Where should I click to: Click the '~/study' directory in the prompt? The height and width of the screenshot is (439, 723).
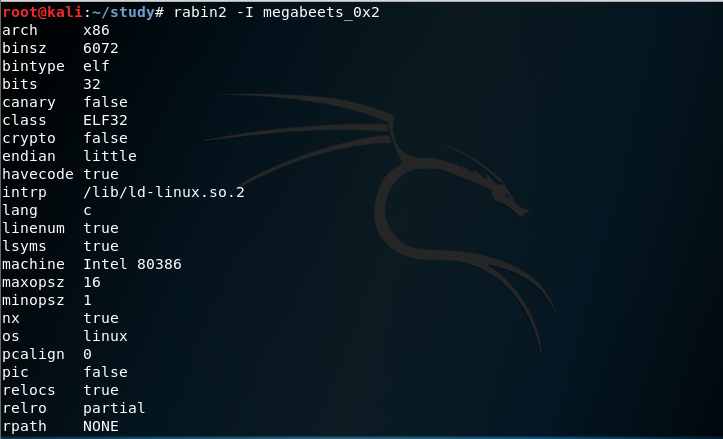123,12
